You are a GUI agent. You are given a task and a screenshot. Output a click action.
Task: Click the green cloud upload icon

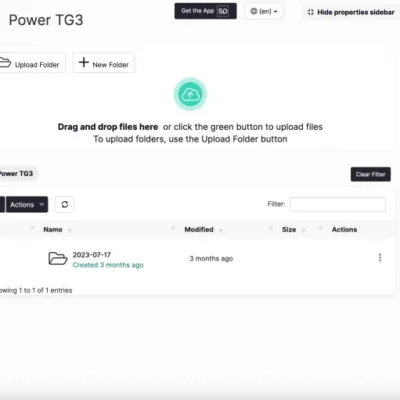point(190,95)
